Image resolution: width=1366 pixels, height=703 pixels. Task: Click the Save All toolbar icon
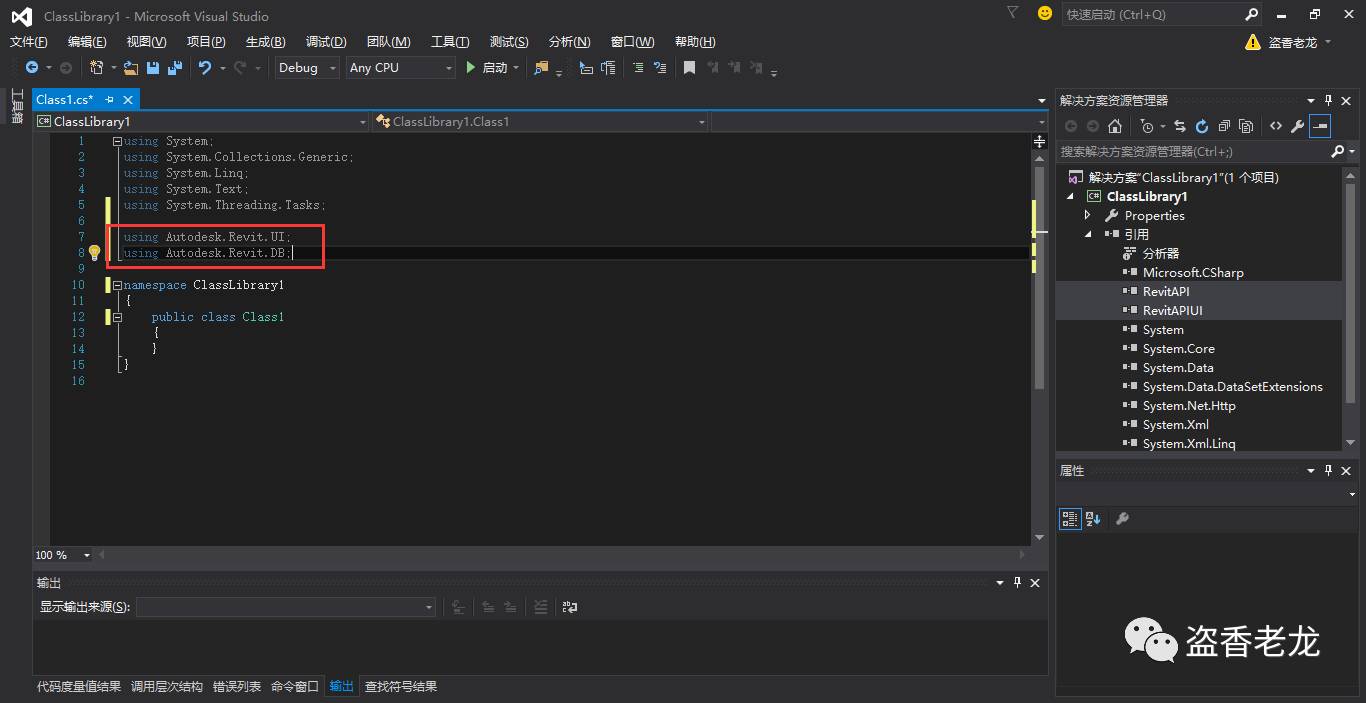click(x=175, y=68)
